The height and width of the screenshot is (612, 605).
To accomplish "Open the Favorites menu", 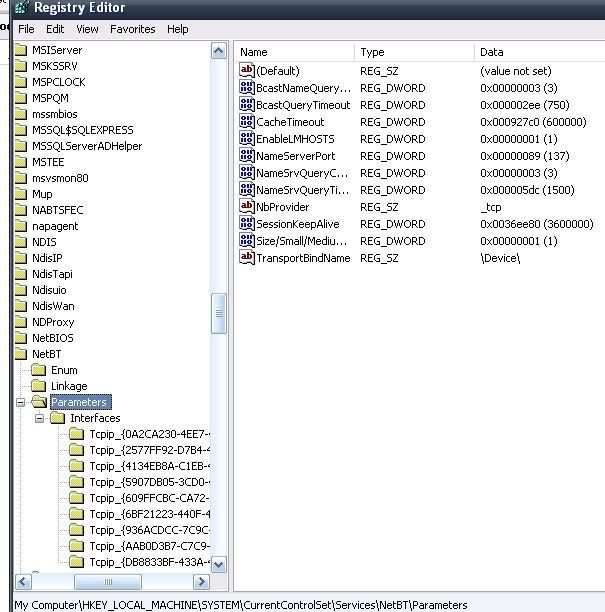I will 132,29.
